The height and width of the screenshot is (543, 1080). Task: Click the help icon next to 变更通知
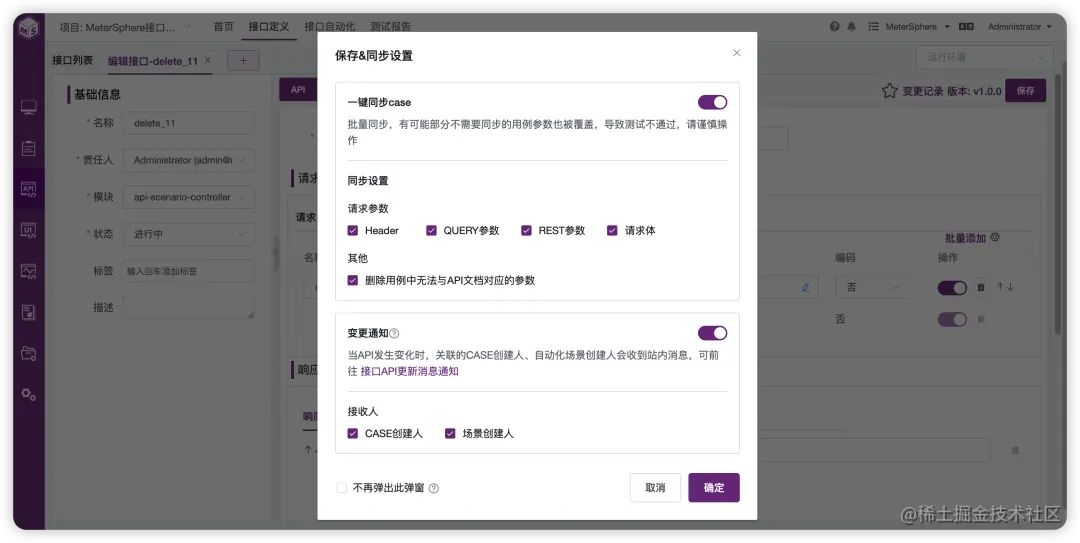coord(394,334)
